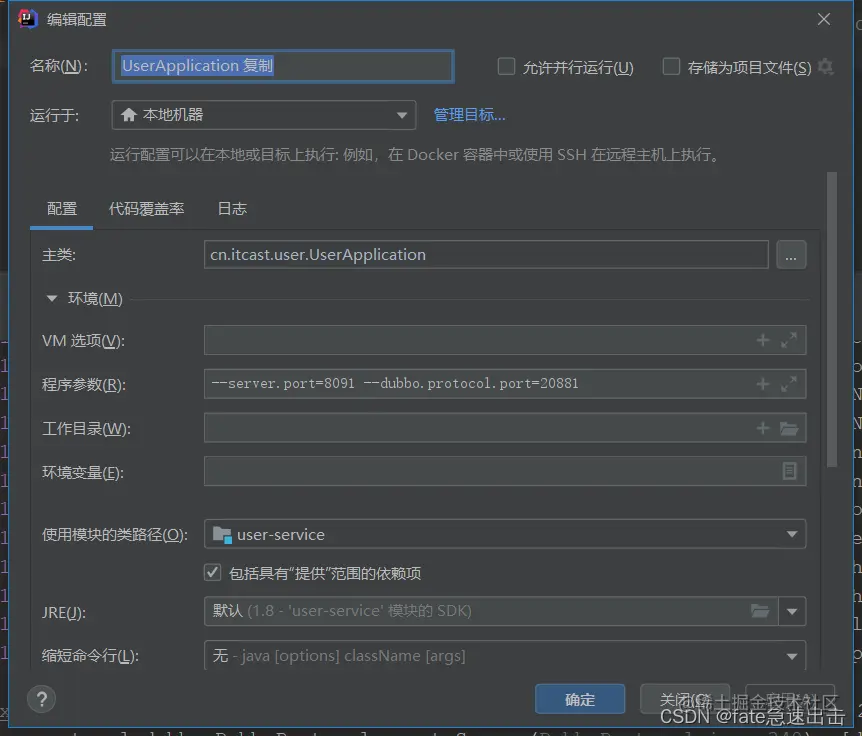Check the 存储为项目文件 option
The height and width of the screenshot is (736, 862).
pyautogui.click(x=671, y=66)
